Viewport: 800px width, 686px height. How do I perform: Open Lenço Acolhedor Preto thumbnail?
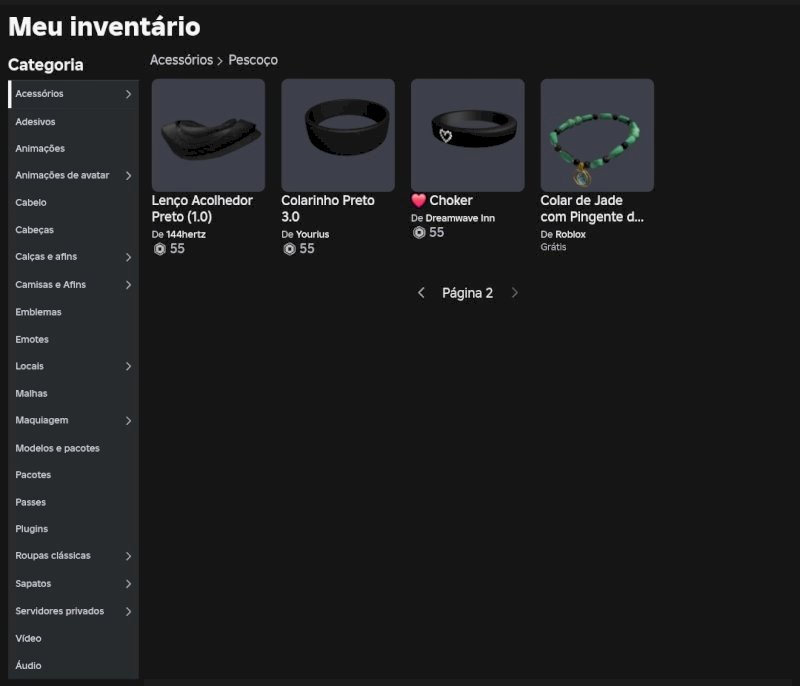coord(208,135)
